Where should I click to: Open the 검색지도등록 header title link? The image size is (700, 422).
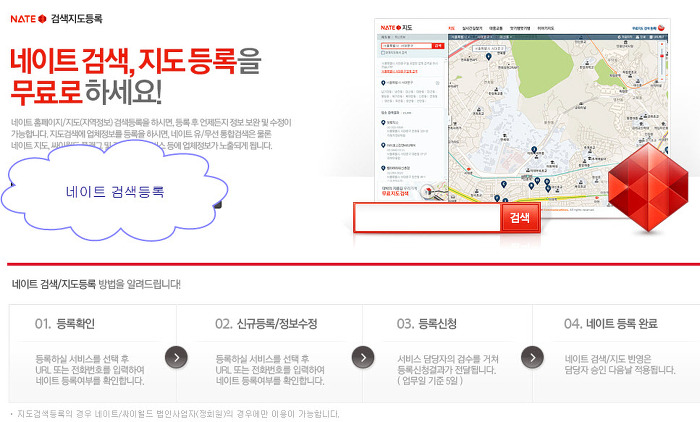(75, 18)
